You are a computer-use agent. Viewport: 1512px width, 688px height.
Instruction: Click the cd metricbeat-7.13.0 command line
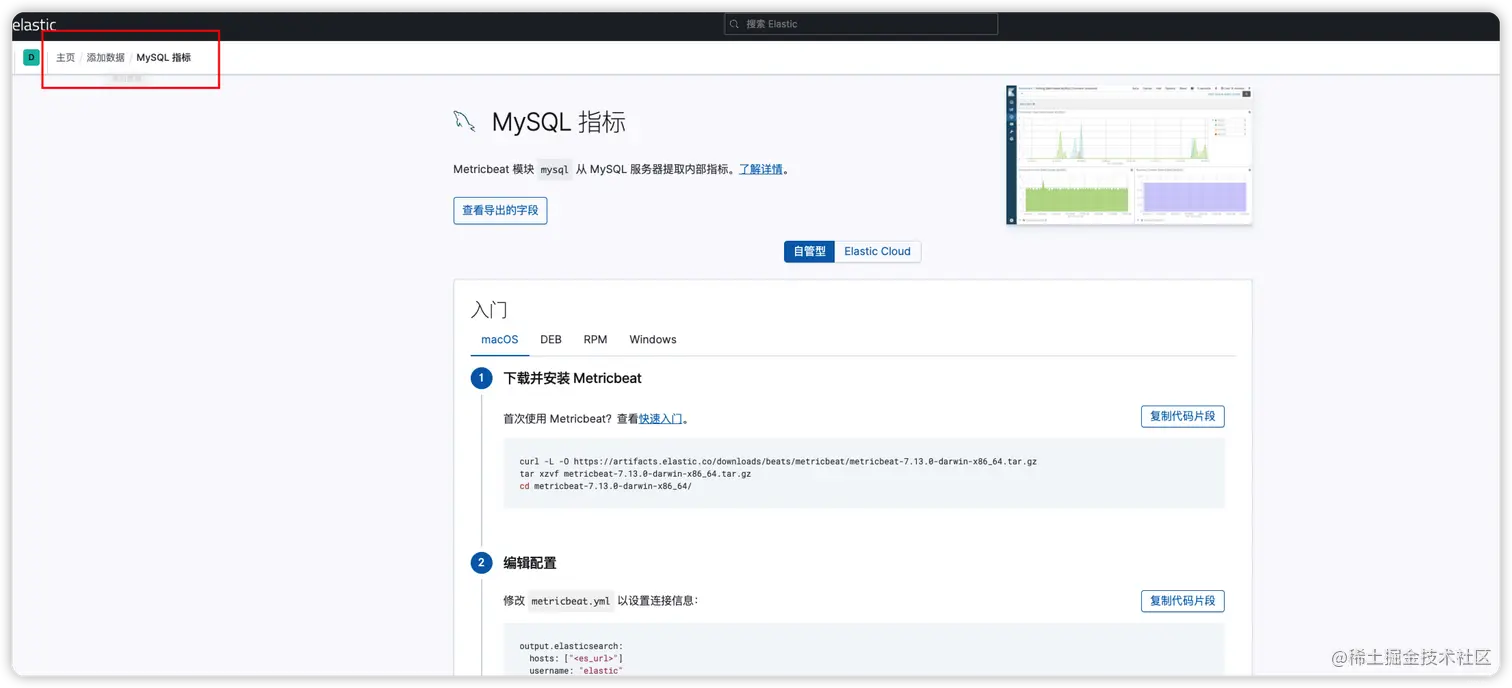(605, 486)
